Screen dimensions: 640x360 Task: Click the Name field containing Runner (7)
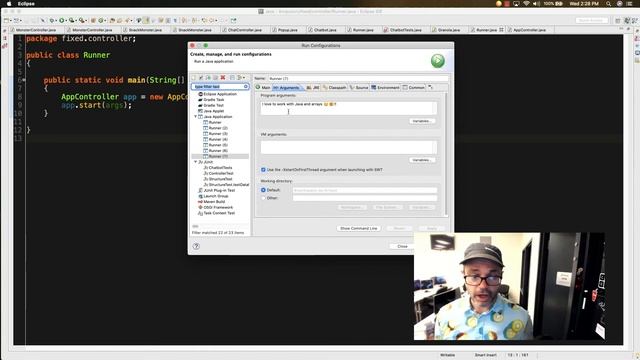click(358, 78)
